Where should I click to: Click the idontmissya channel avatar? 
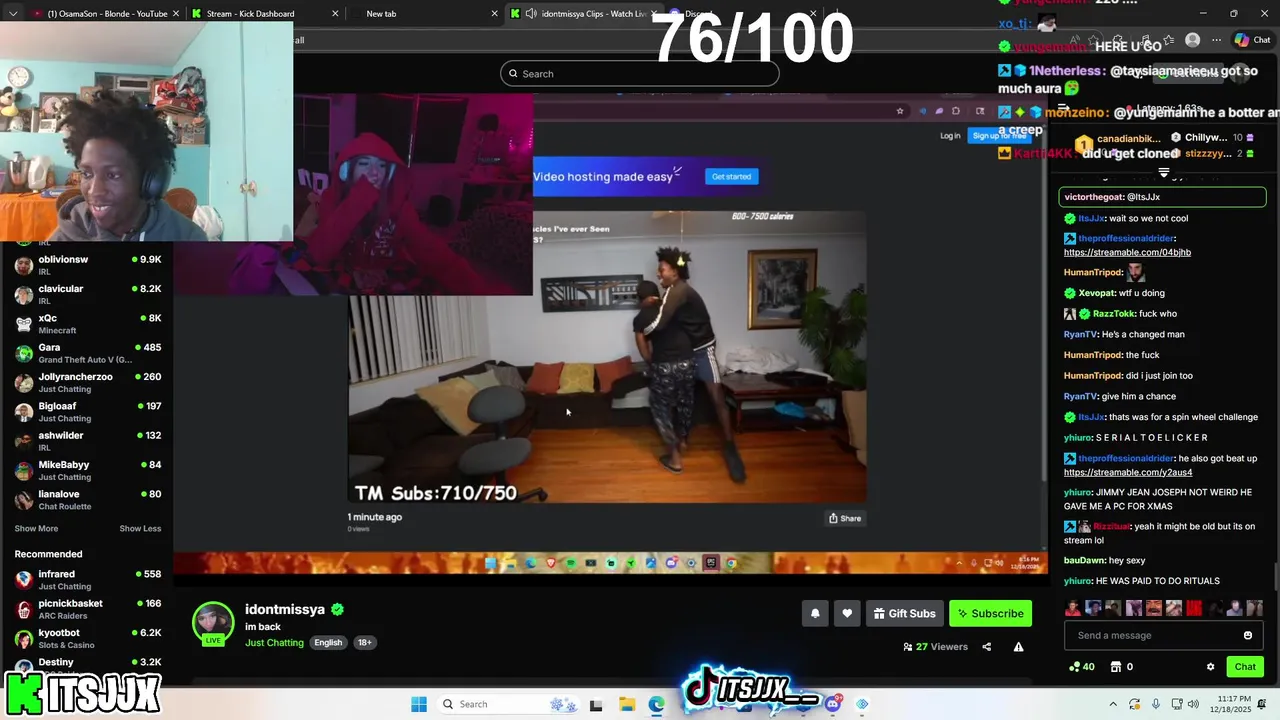pyautogui.click(x=213, y=622)
